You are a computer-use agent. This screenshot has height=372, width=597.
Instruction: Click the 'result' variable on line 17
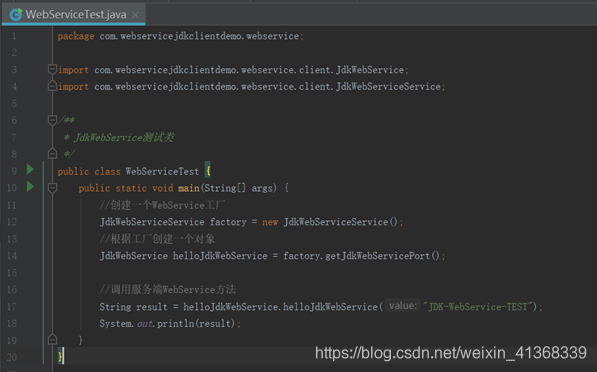(x=152, y=307)
